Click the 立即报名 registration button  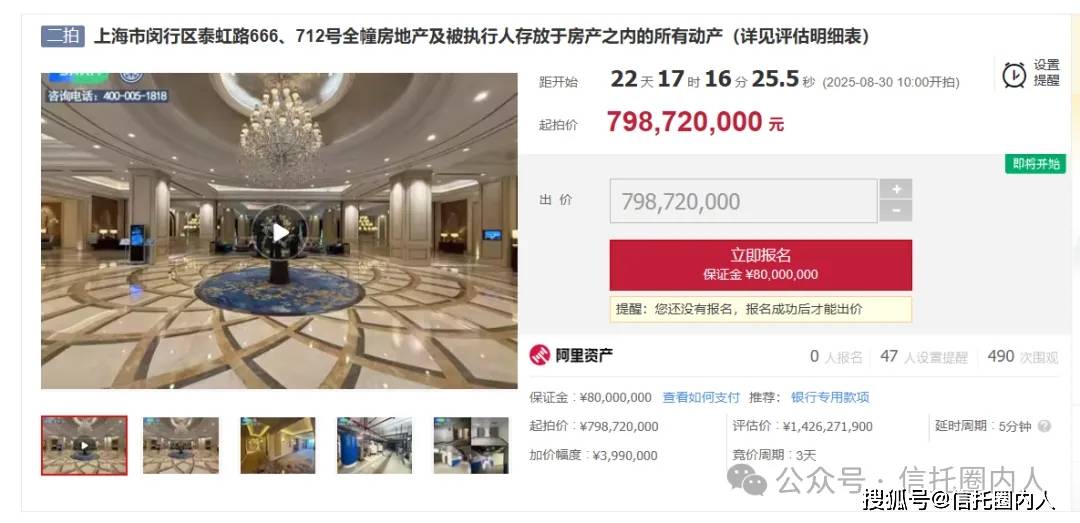coord(760,265)
